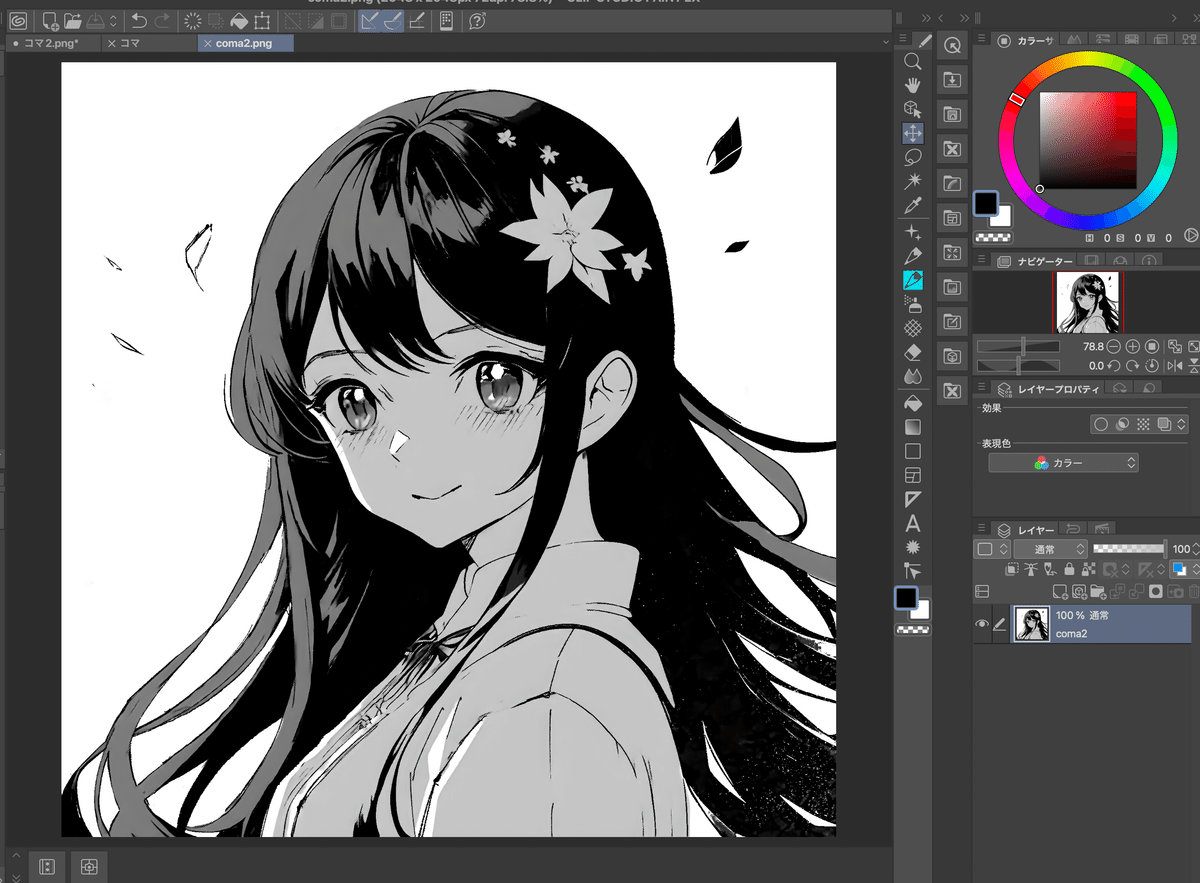Open the Clip Studio launcher icon

pyautogui.click(x=18, y=20)
